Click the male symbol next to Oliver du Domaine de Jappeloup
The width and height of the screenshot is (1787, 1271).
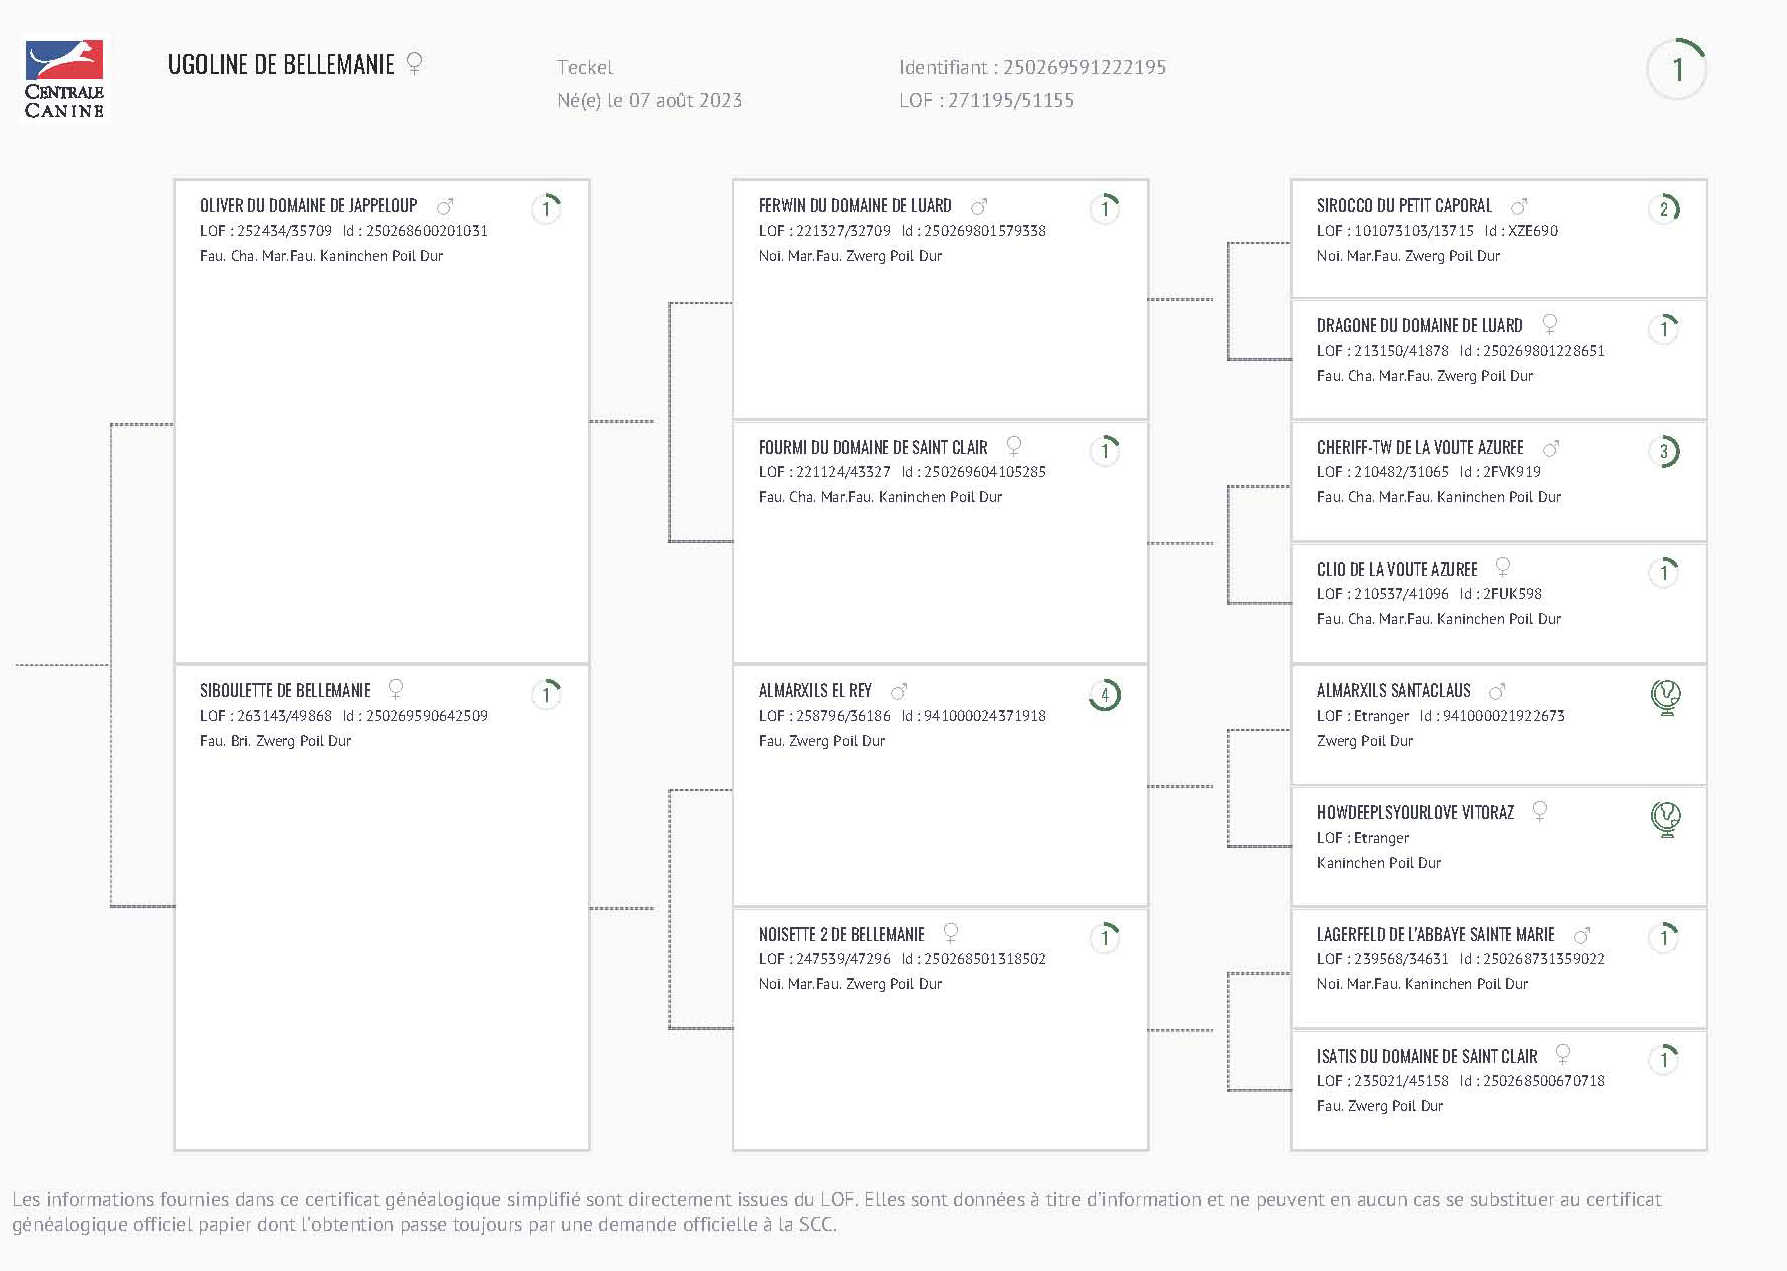445,206
